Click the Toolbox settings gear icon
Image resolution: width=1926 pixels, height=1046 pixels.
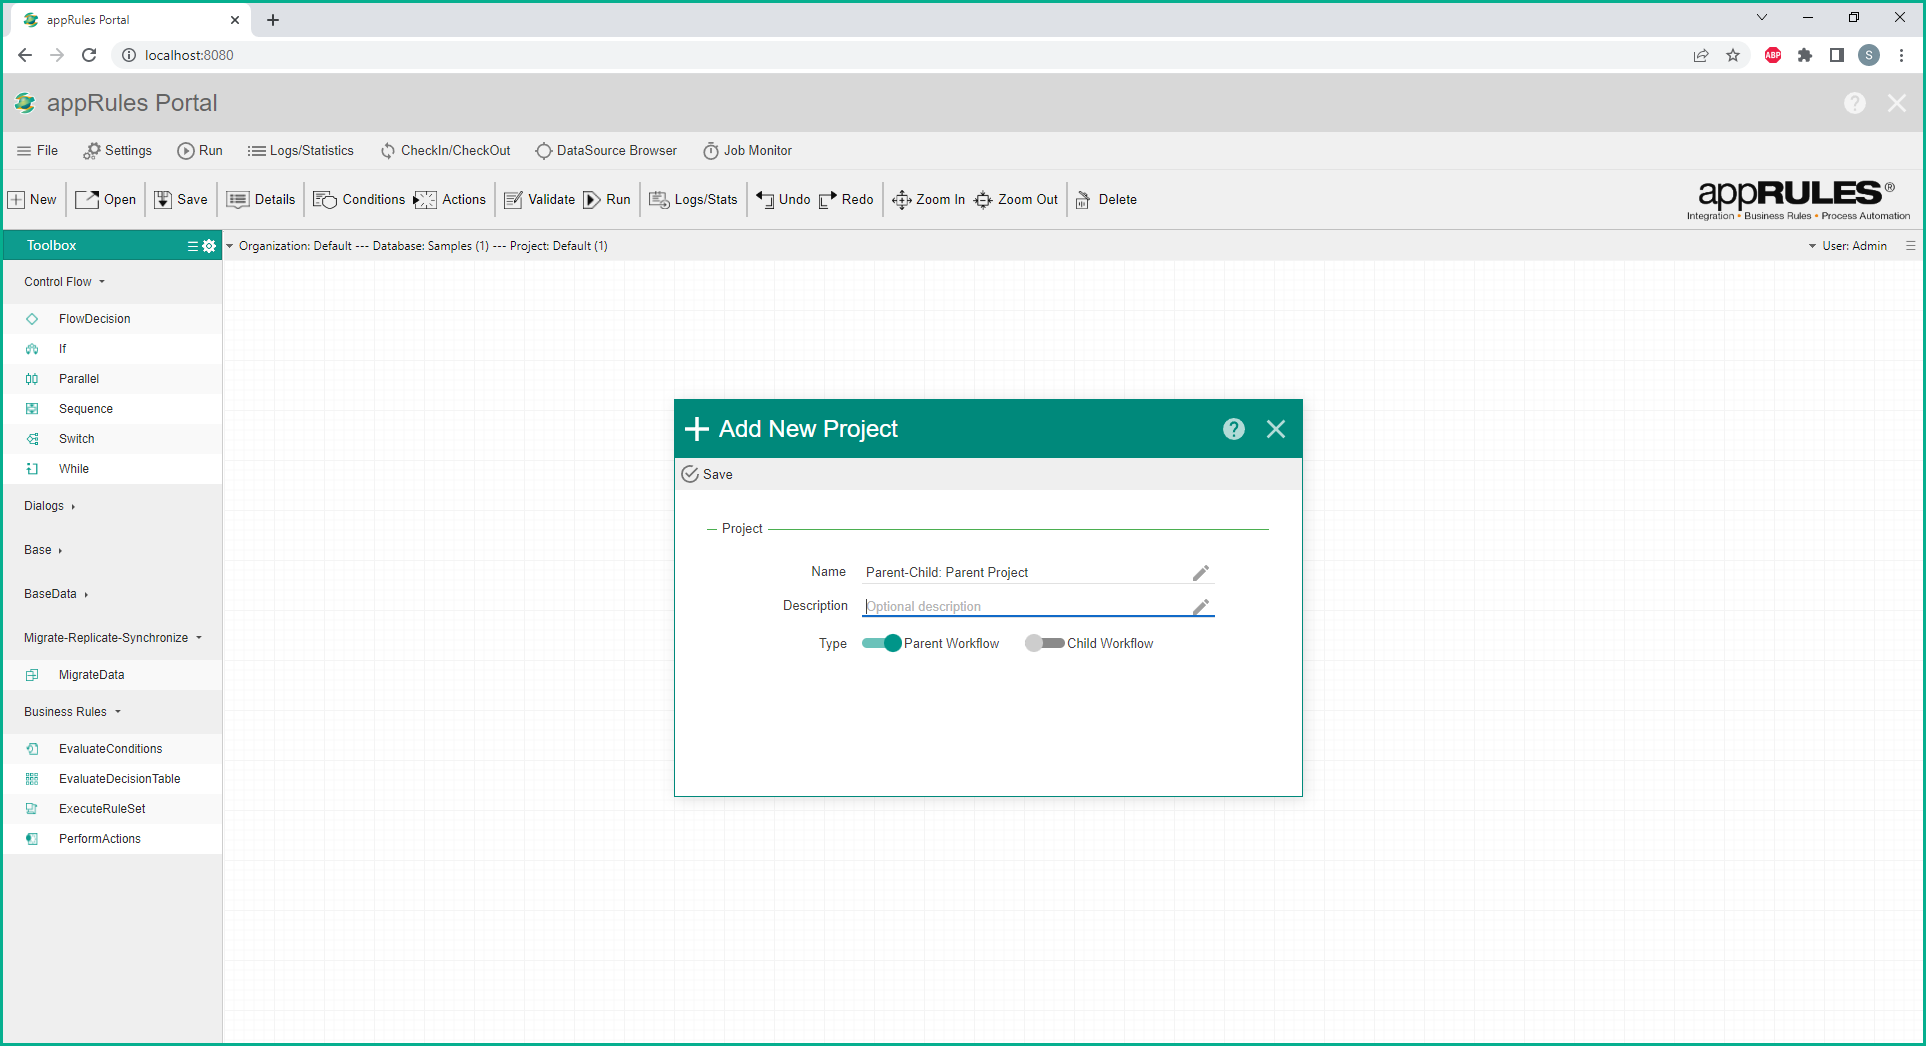point(209,246)
